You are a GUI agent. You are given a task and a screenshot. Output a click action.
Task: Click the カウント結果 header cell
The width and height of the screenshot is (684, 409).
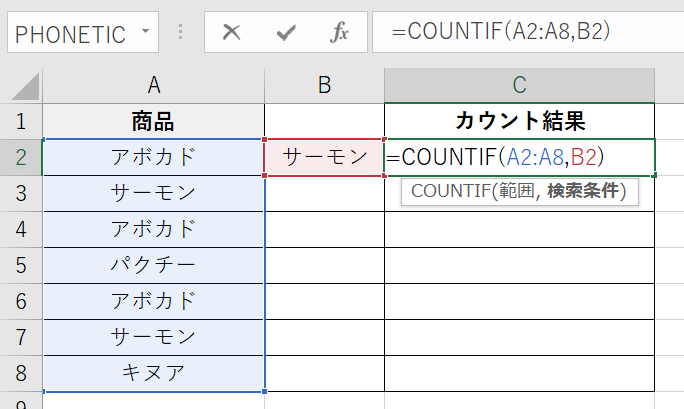(x=519, y=122)
